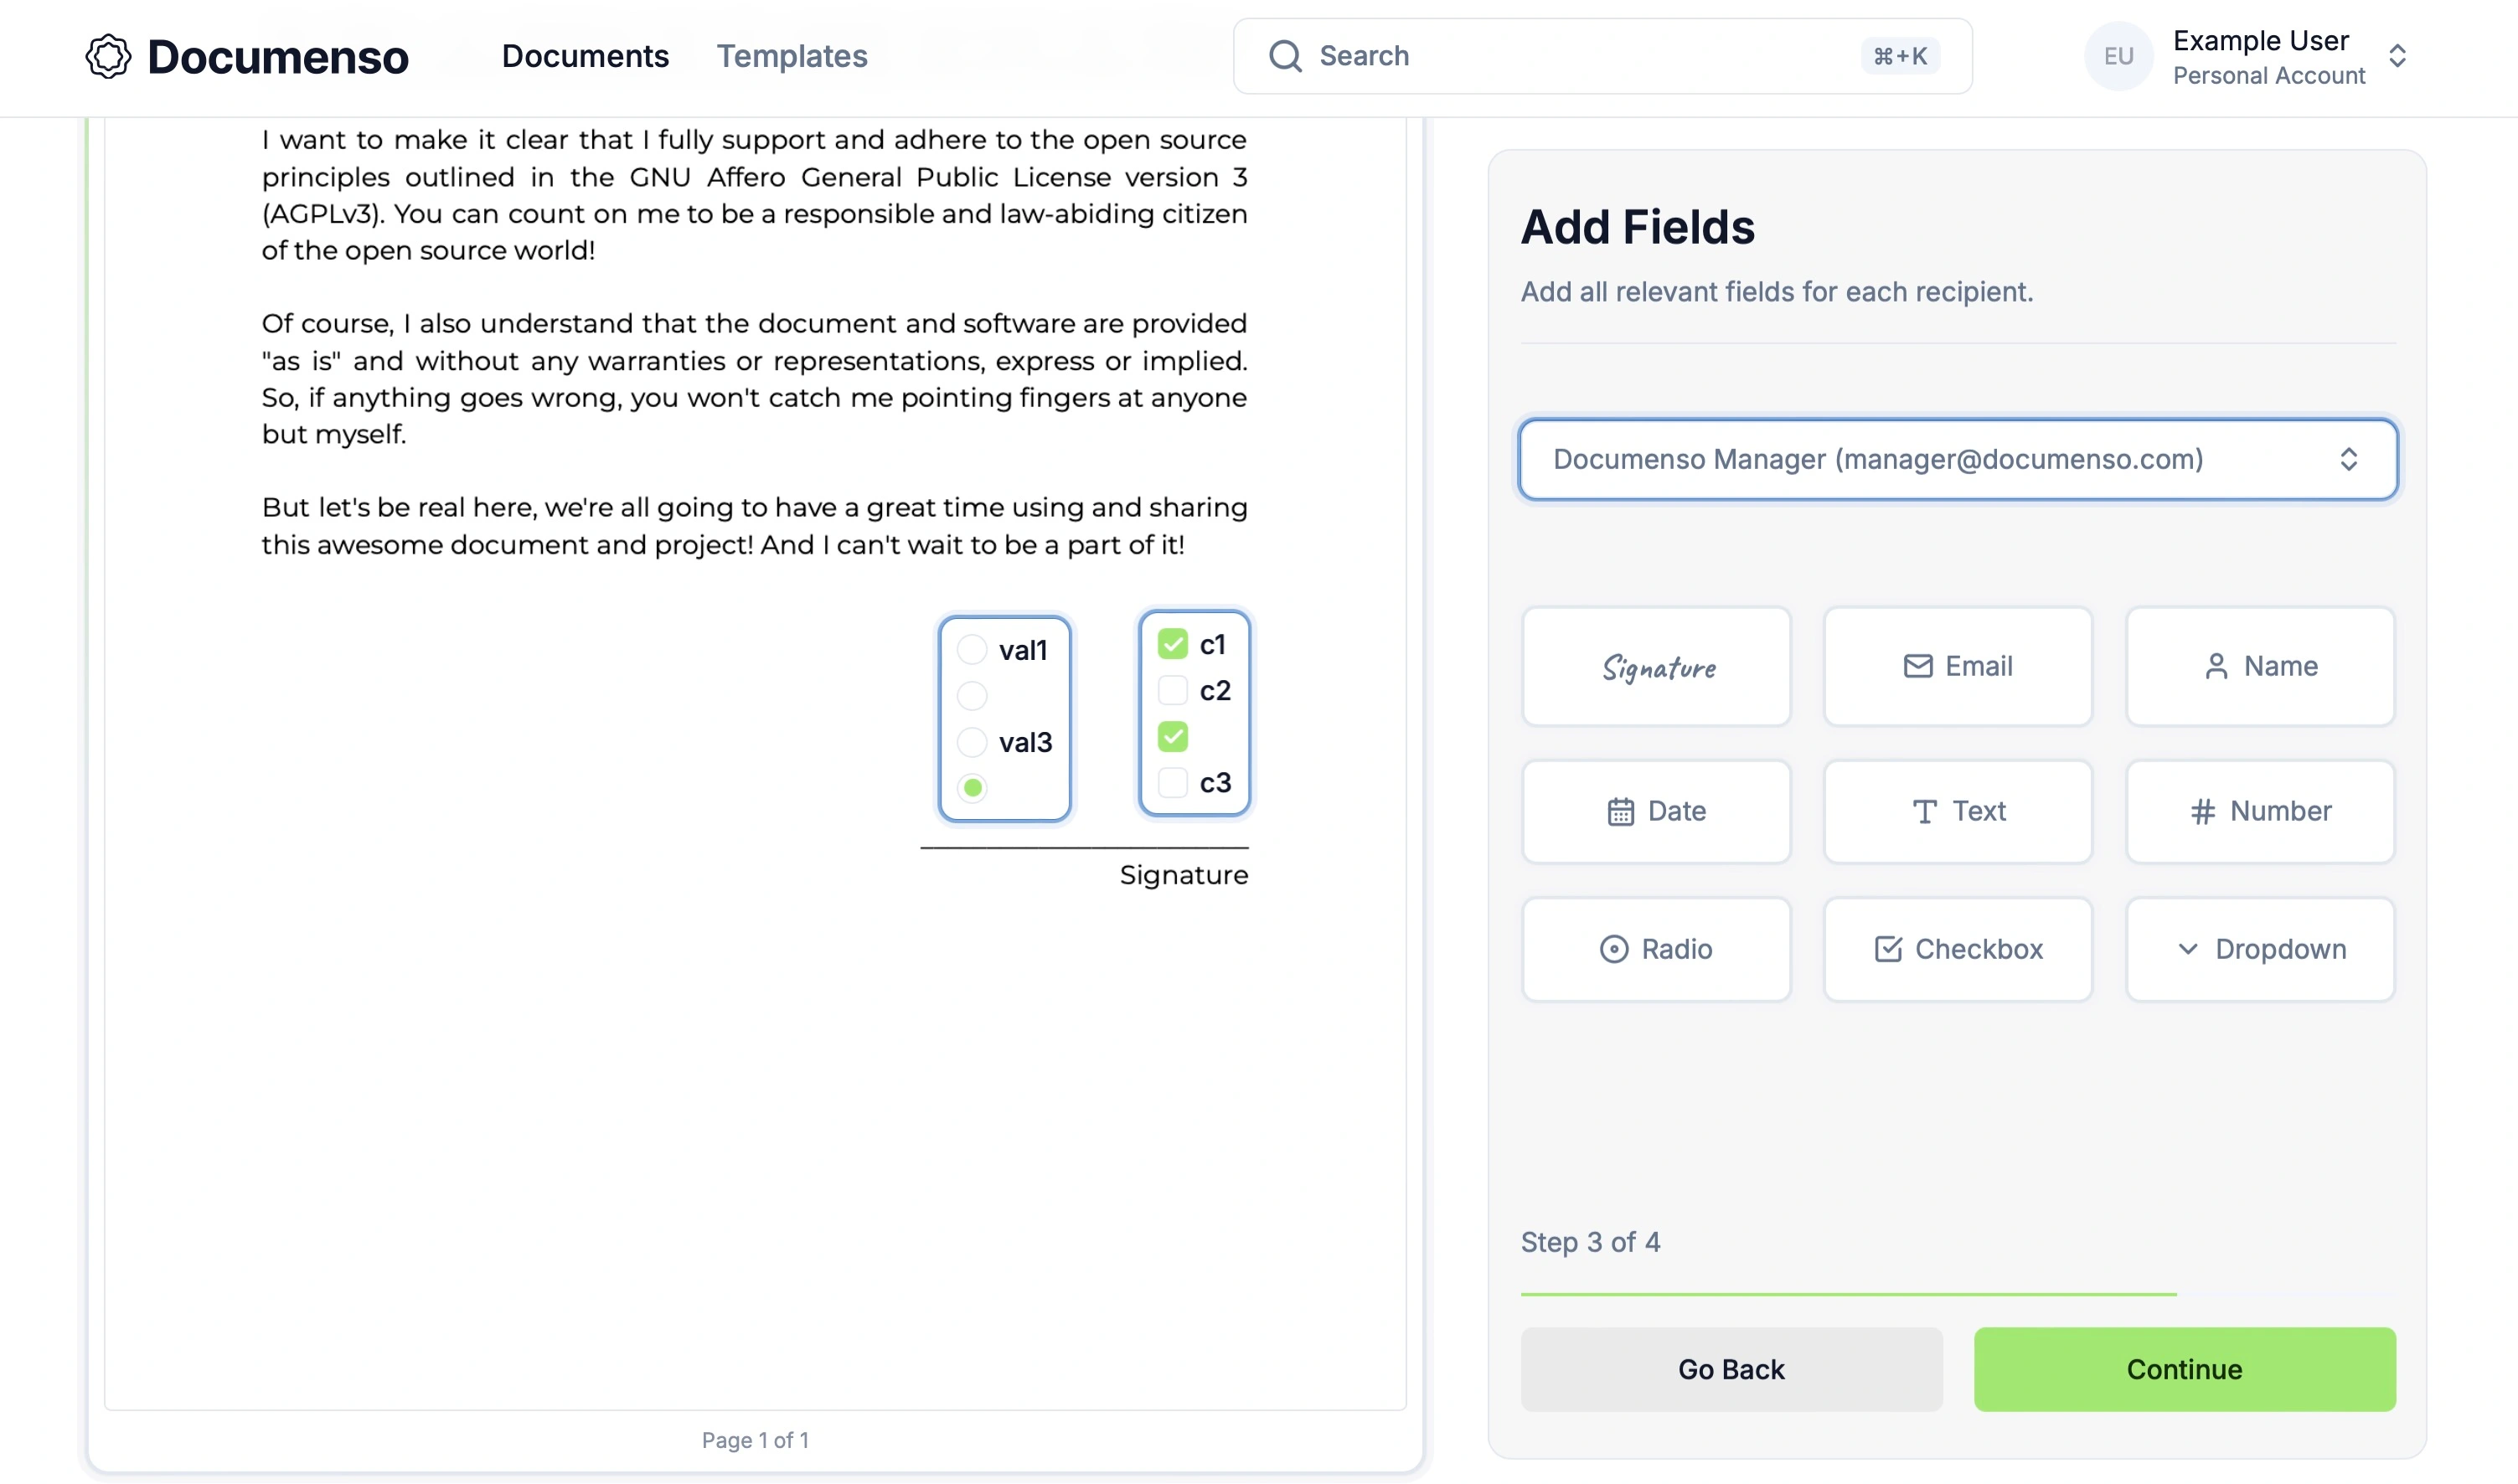Open the Templates tab
The width and height of the screenshot is (2518, 1484).
point(791,56)
